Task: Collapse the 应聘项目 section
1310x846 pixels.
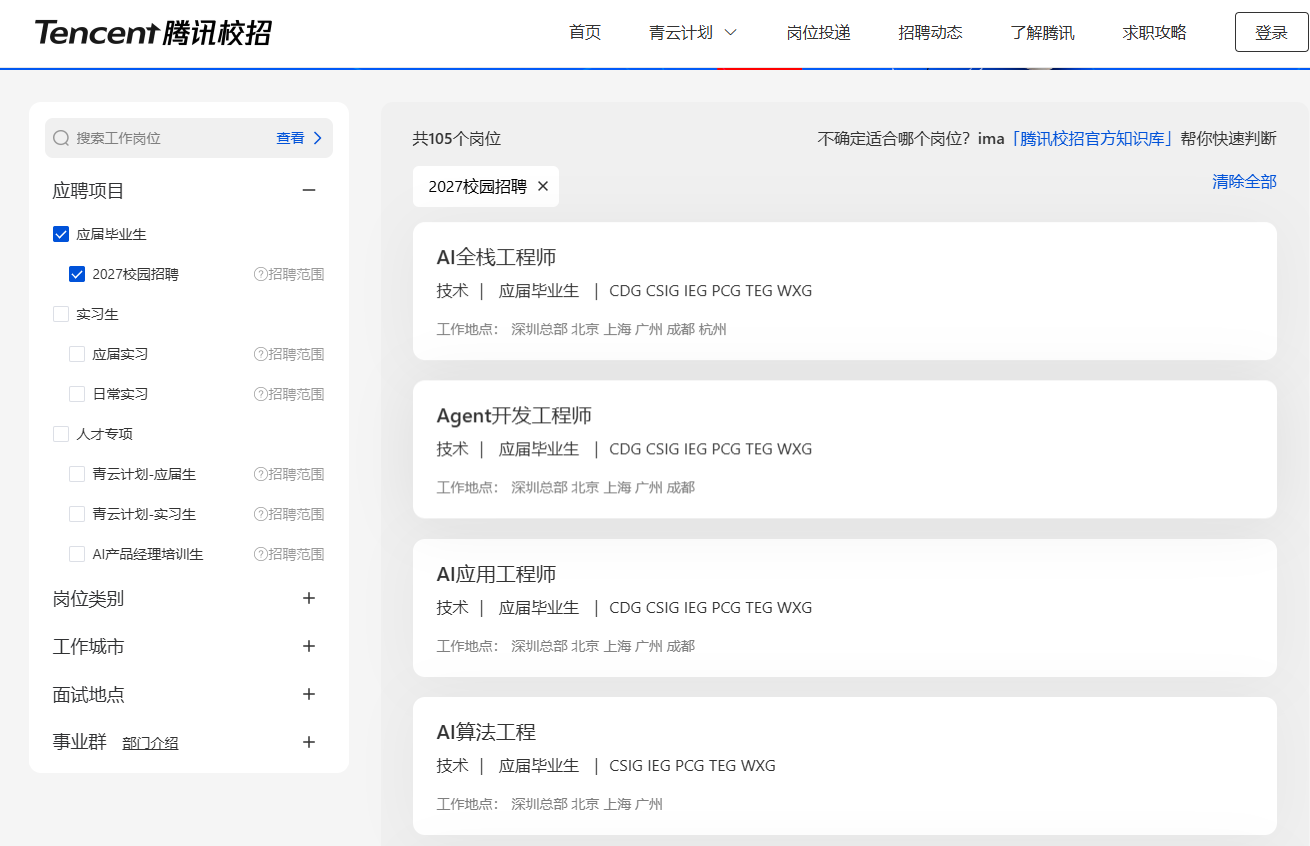Action: [309, 190]
